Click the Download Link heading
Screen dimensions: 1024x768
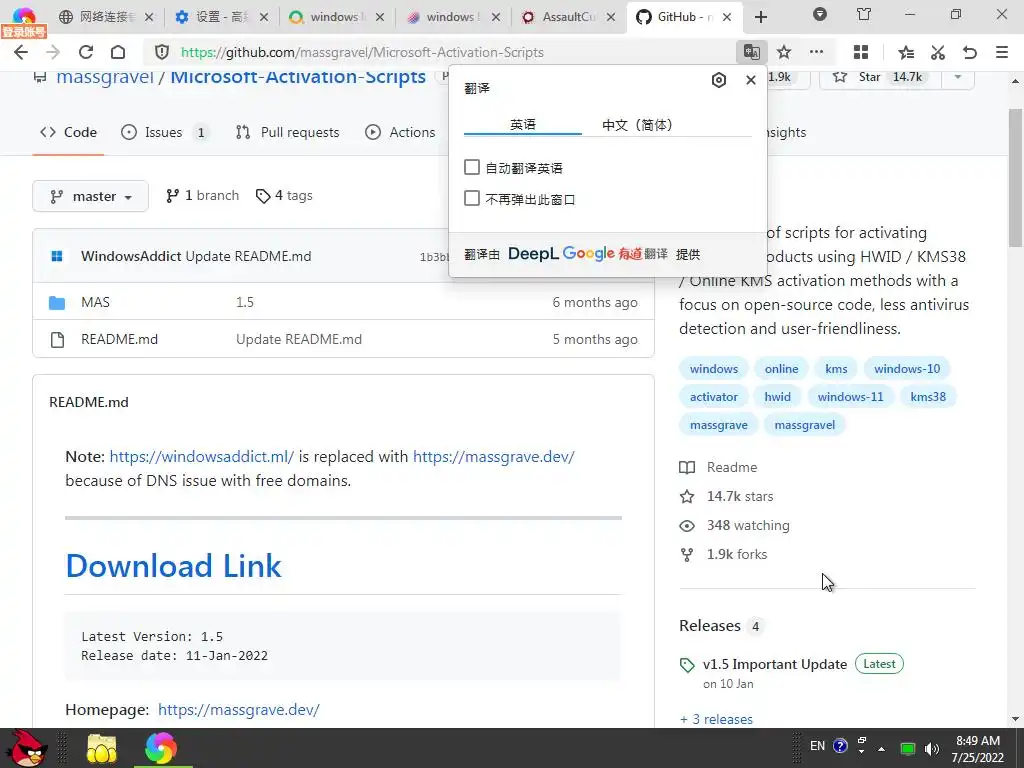[x=174, y=566]
